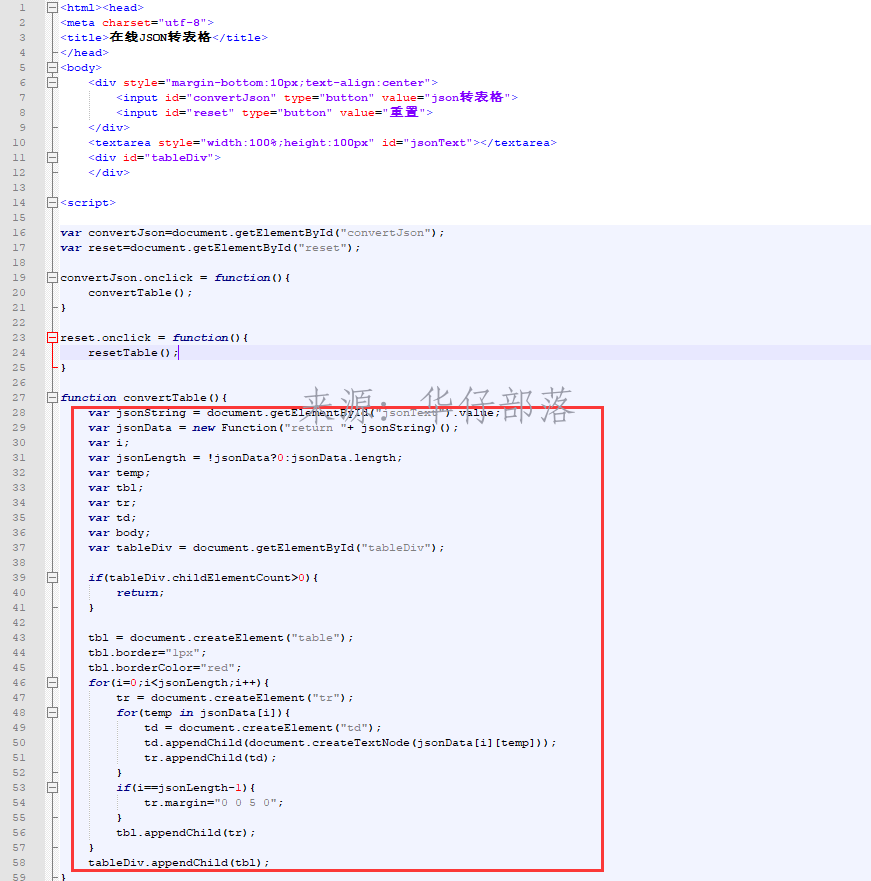Image resolution: width=871 pixels, height=881 pixels.
Task: Click the input id="convertJson" line
Action: tap(317, 98)
